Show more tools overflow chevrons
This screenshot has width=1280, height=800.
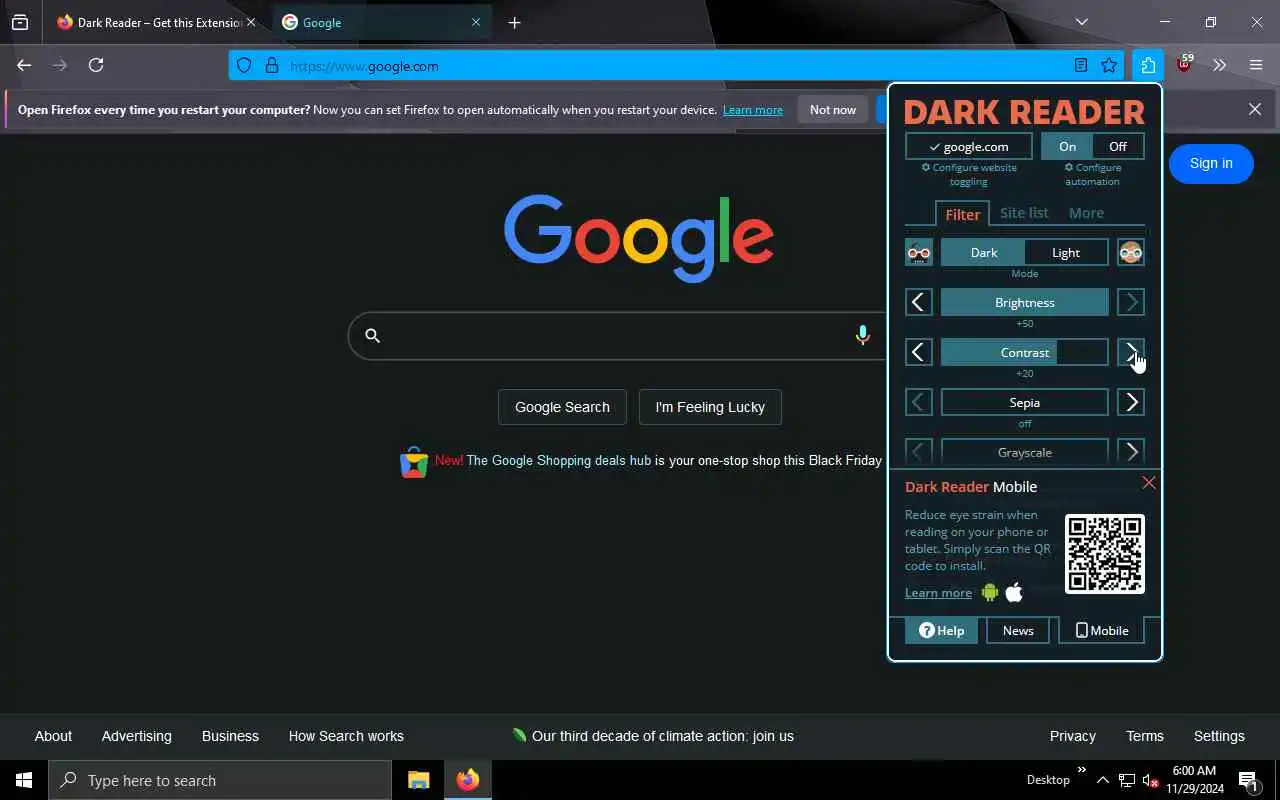pos(1219,65)
